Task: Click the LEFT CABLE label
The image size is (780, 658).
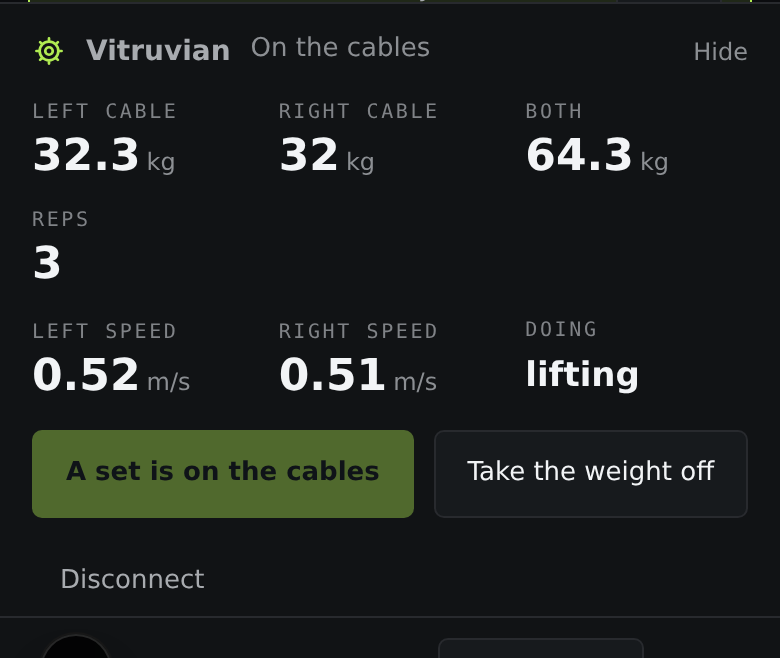Action: tap(104, 111)
